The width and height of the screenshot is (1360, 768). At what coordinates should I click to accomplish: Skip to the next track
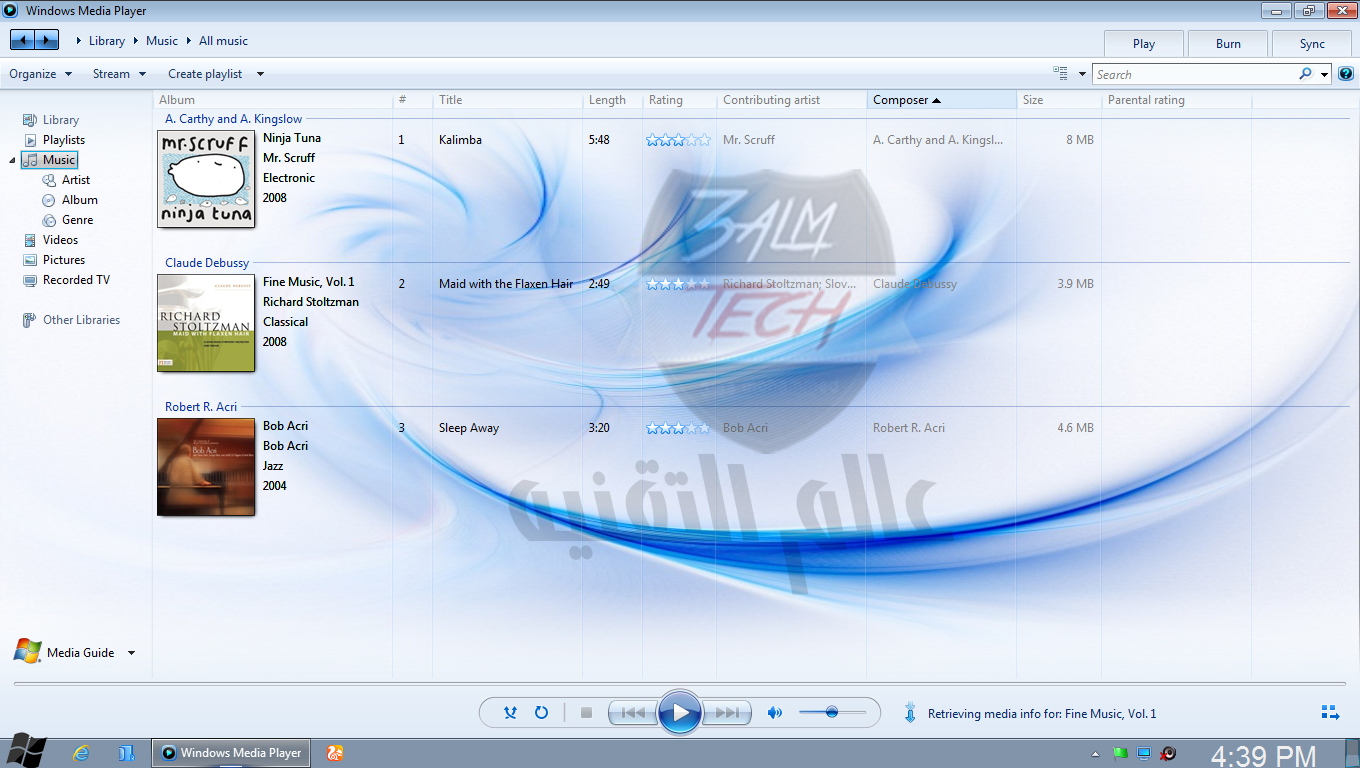(727, 713)
